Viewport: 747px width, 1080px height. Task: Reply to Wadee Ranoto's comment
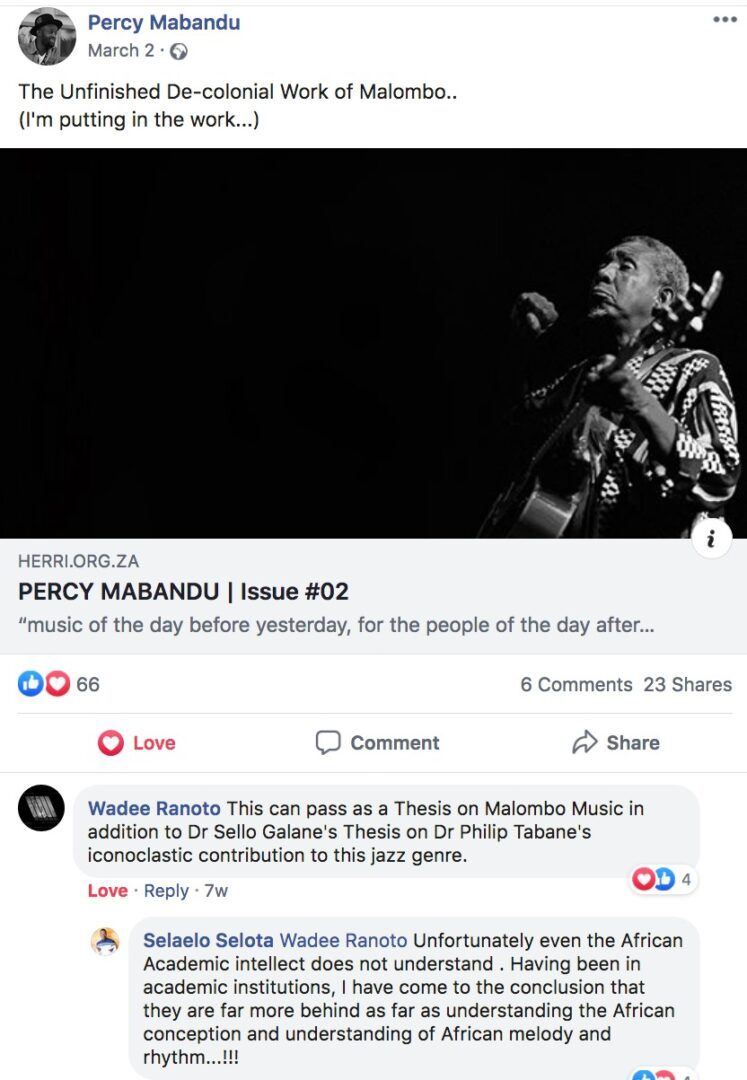pos(166,890)
